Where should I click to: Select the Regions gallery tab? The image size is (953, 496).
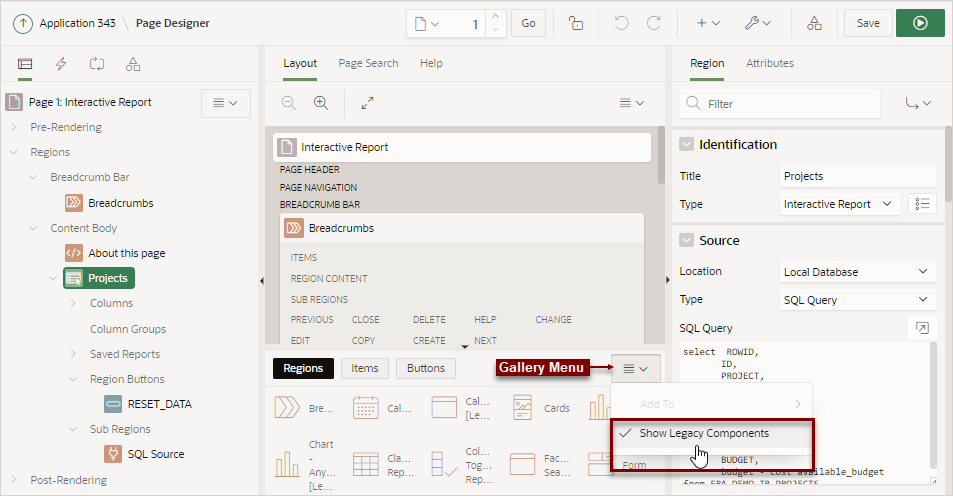pos(303,368)
